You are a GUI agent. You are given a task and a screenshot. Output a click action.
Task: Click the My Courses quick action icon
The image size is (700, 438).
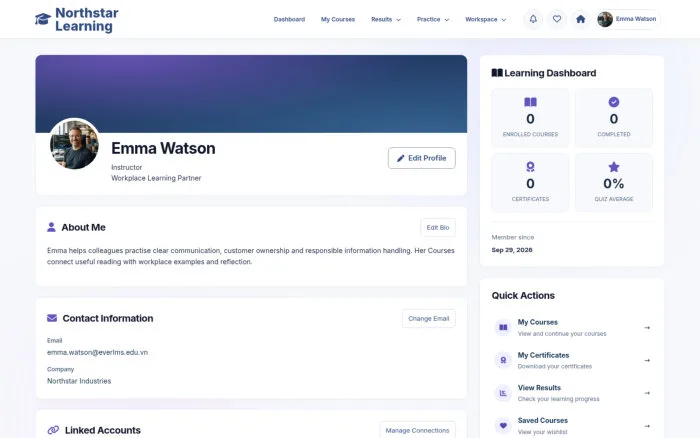(x=503, y=327)
